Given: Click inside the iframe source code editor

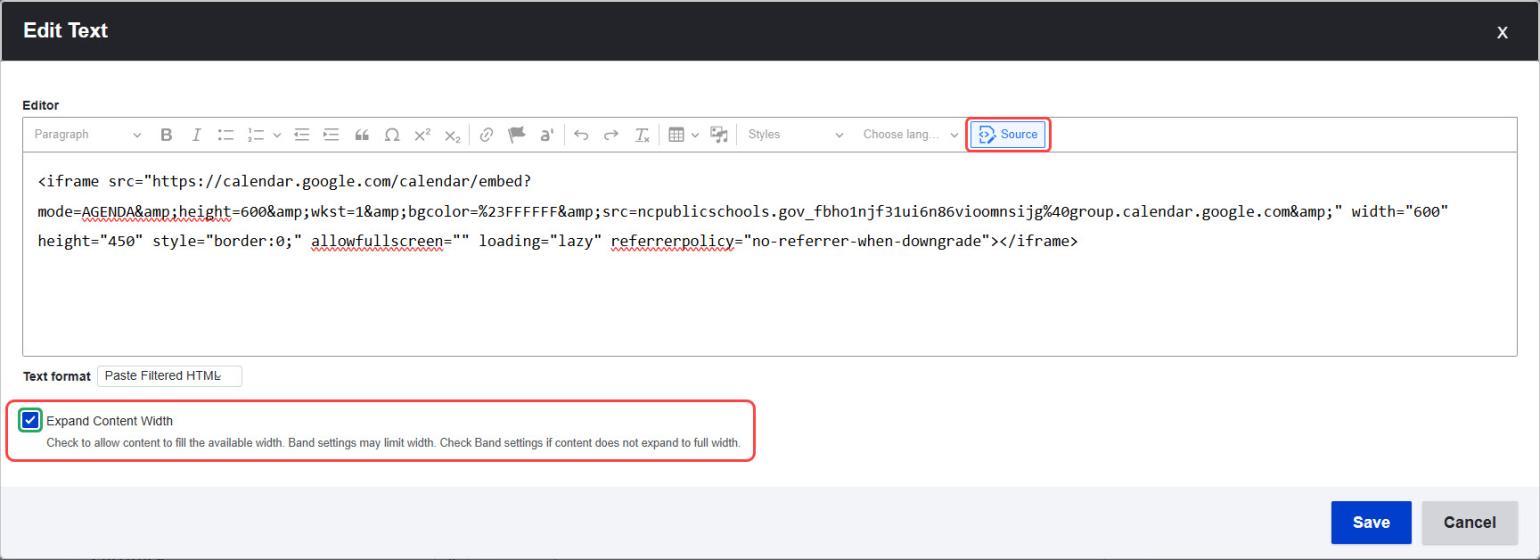Looking at the screenshot, I should (x=769, y=254).
